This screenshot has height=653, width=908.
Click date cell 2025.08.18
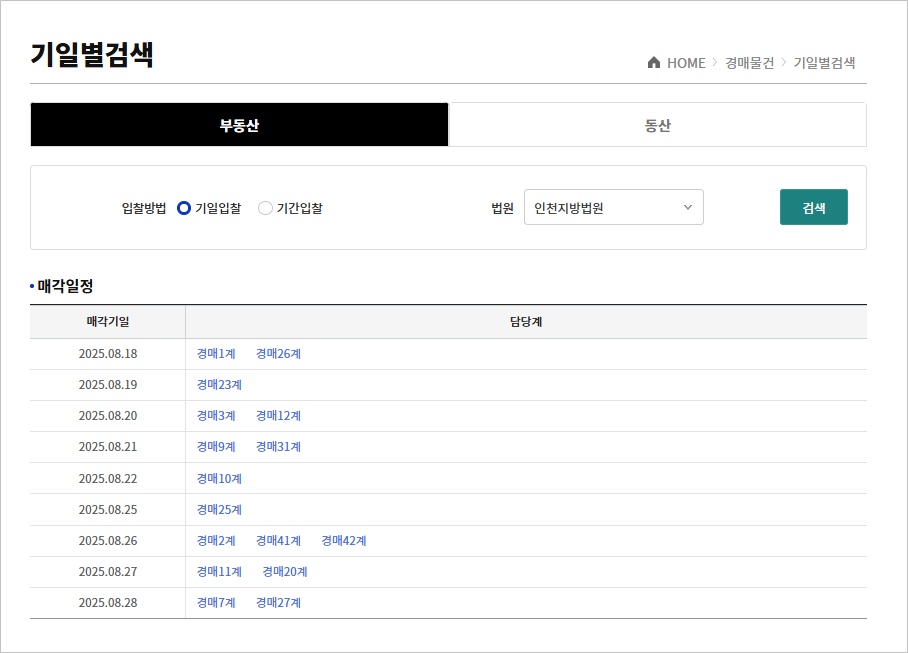pos(108,354)
